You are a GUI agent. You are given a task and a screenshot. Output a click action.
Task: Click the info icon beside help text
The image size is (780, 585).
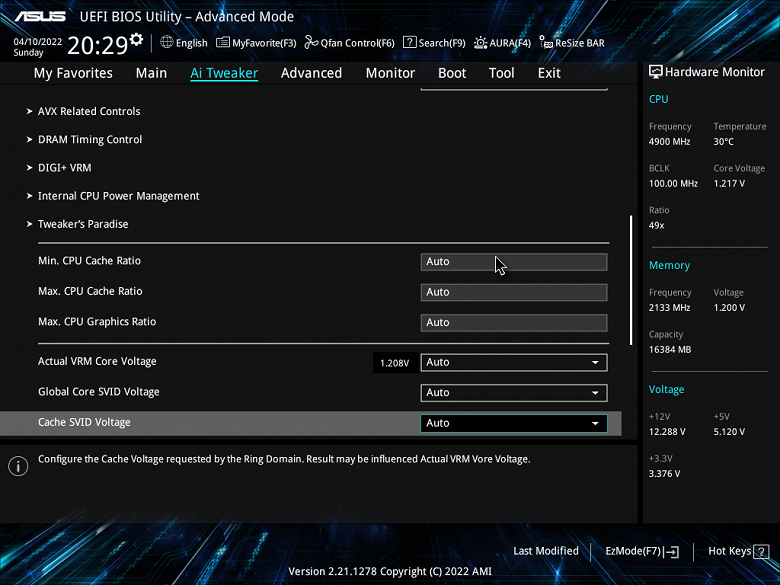pos(18,466)
